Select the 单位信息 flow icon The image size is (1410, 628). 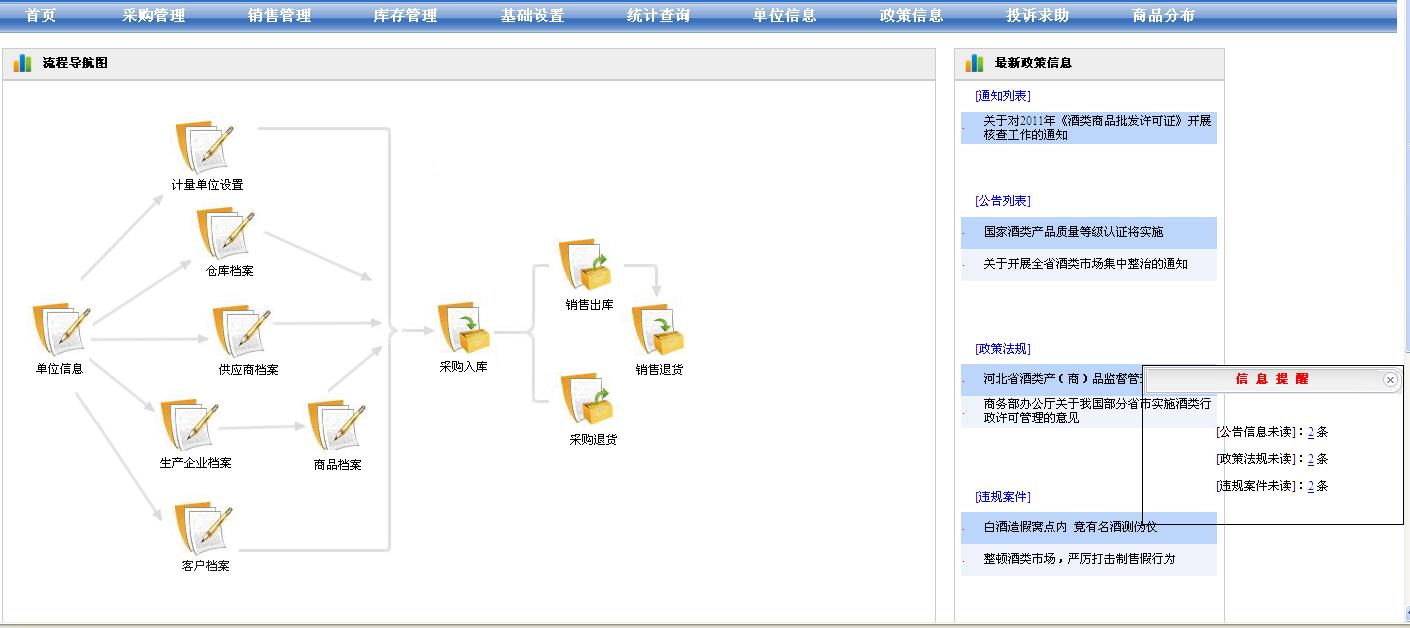coord(62,331)
